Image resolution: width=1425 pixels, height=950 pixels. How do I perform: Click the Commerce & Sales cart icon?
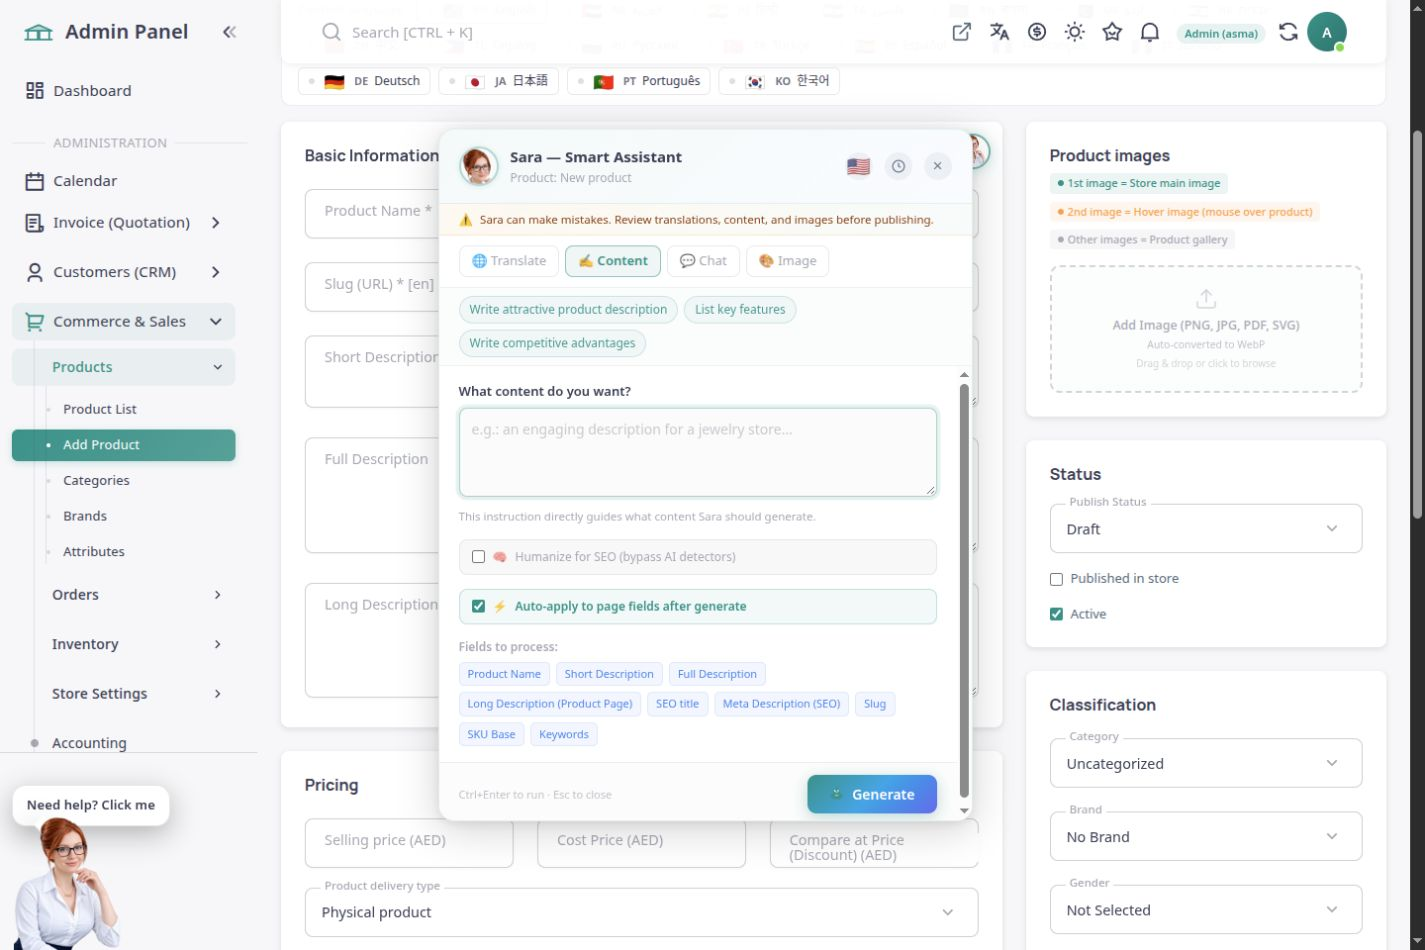coord(35,321)
